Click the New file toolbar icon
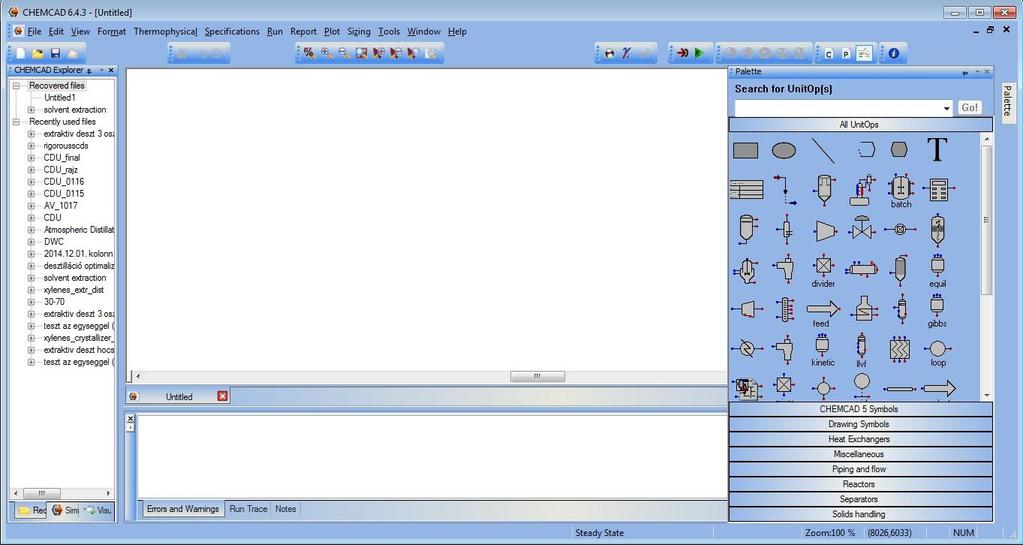1023x545 pixels. coord(22,54)
